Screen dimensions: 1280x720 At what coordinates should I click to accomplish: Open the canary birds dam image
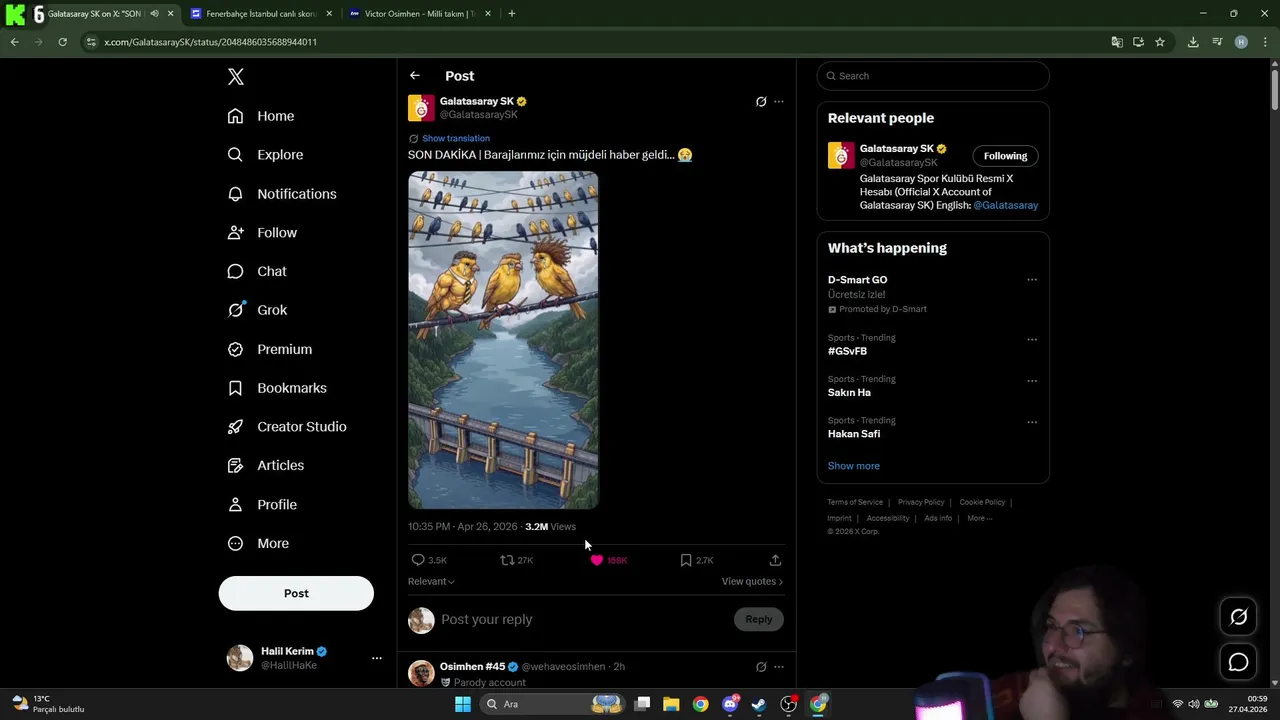click(x=503, y=340)
